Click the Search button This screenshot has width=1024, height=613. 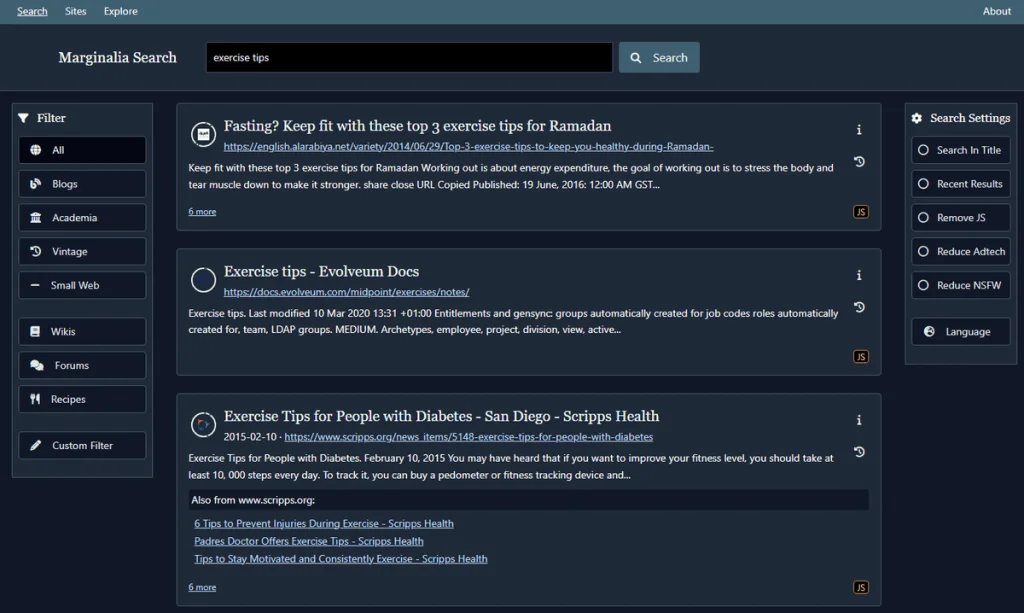click(x=659, y=57)
